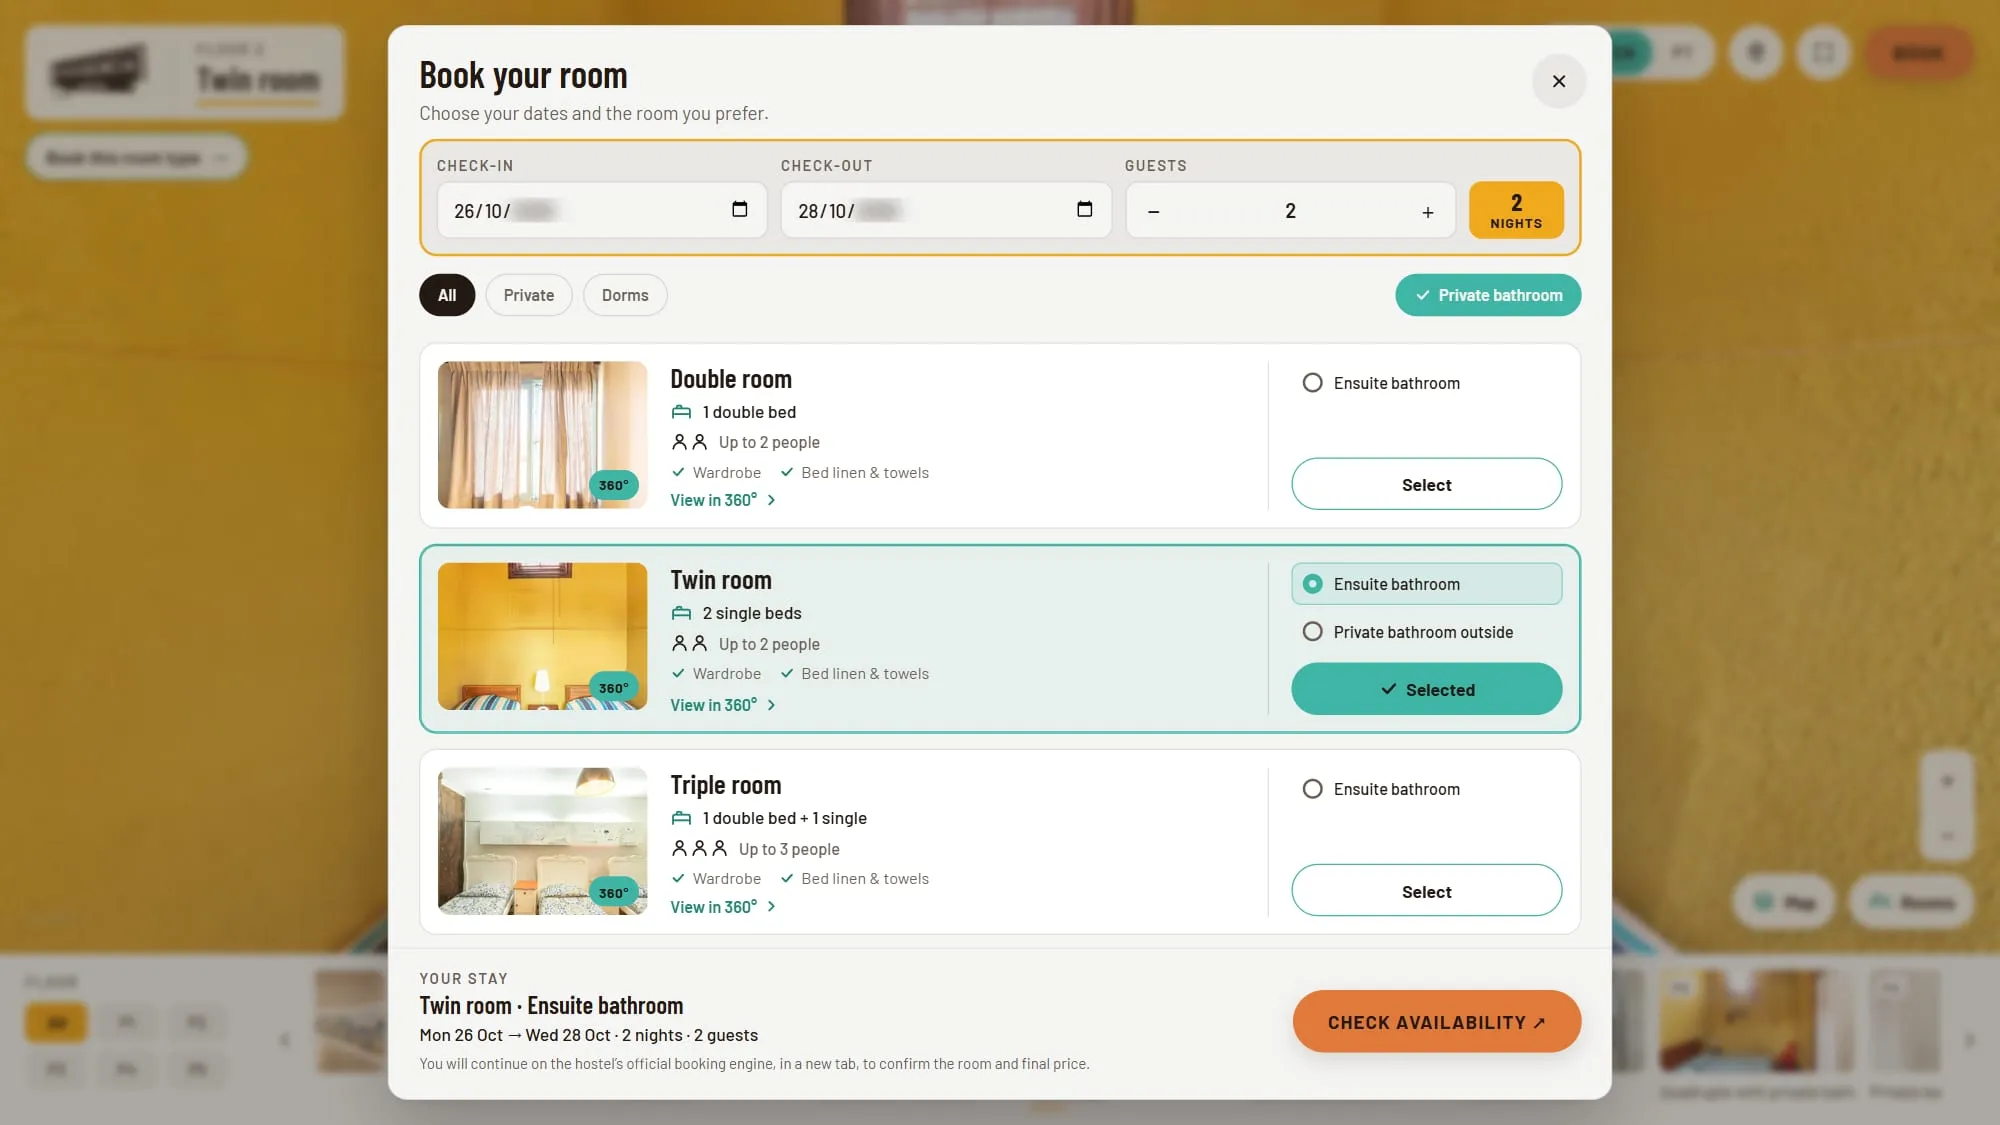This screenshot has height=1125, width=2000.
Task: Click 'Up to 3 people' text
Action: pyautogui.click(x=789, y=849)
